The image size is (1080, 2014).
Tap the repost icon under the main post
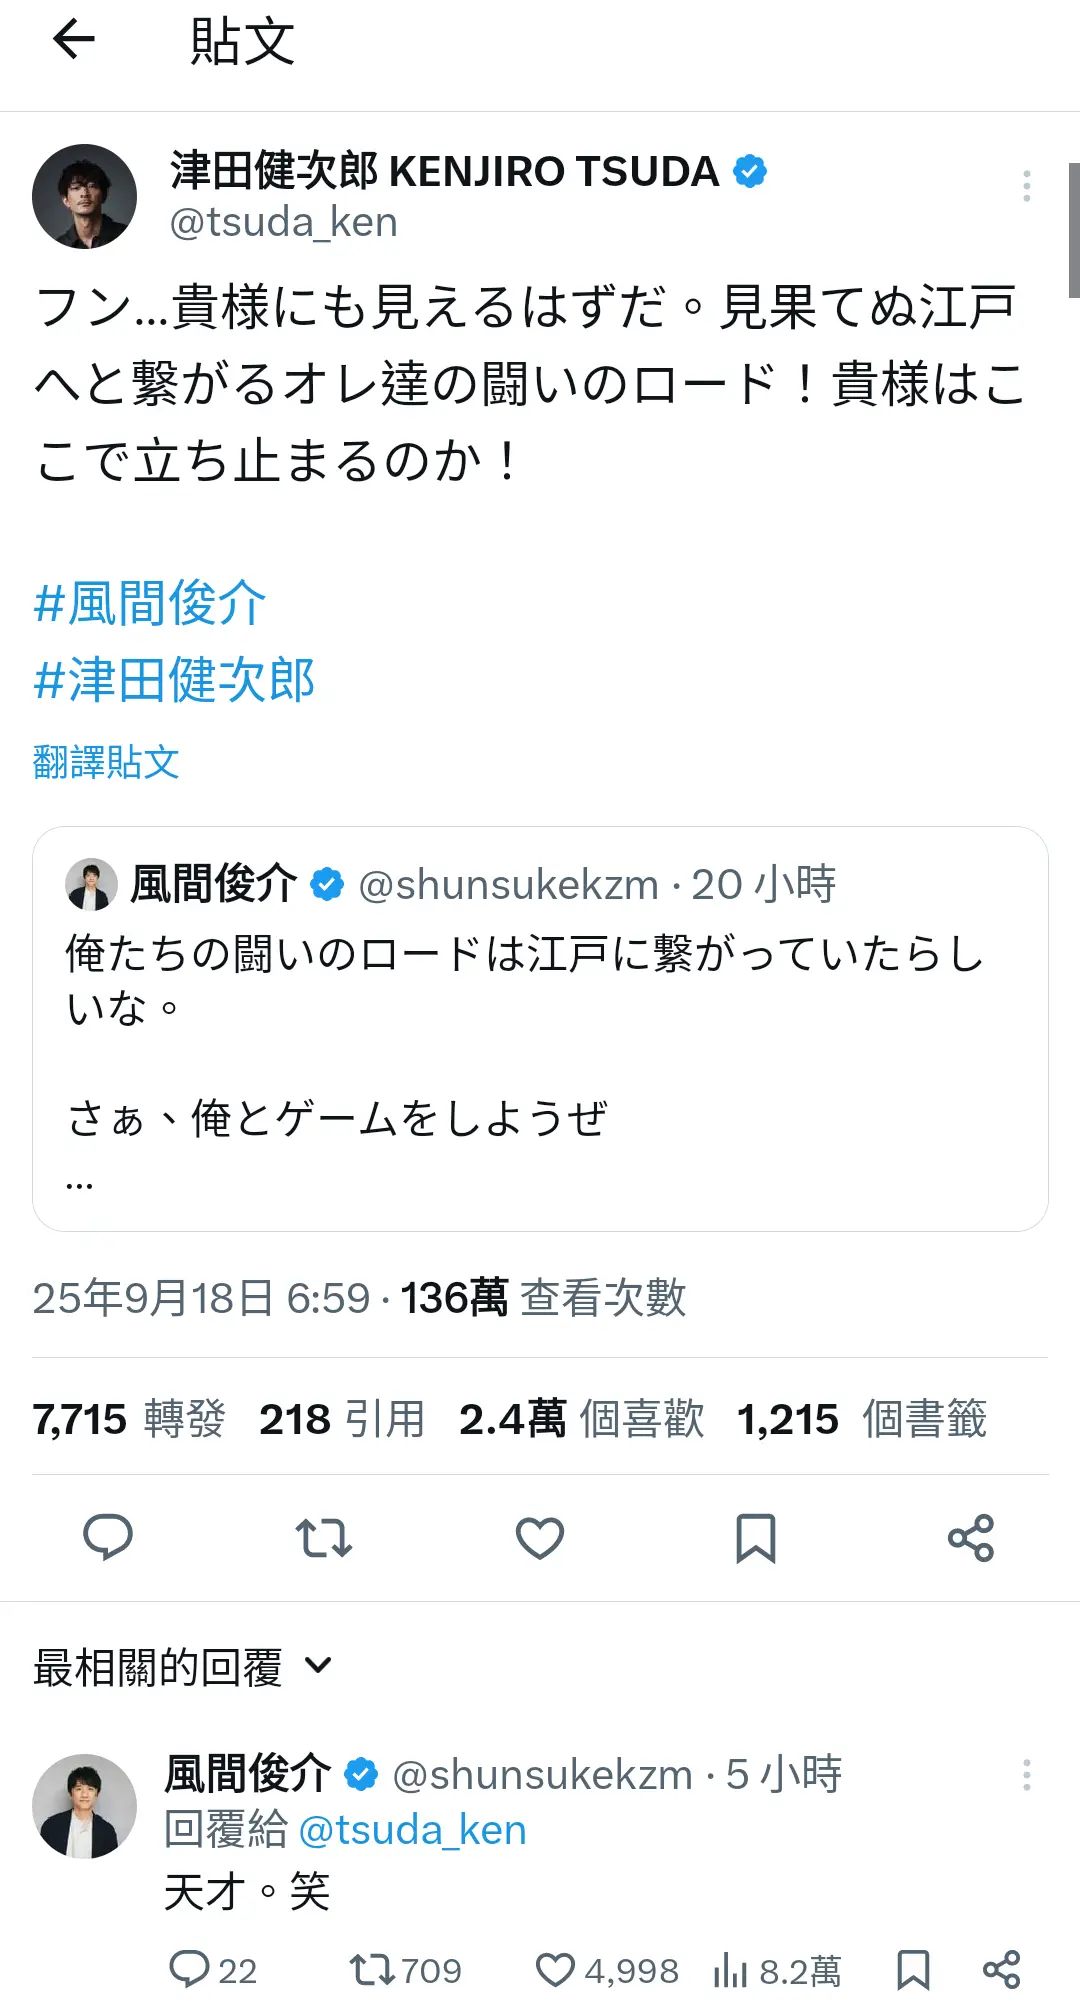point(324,1538)
